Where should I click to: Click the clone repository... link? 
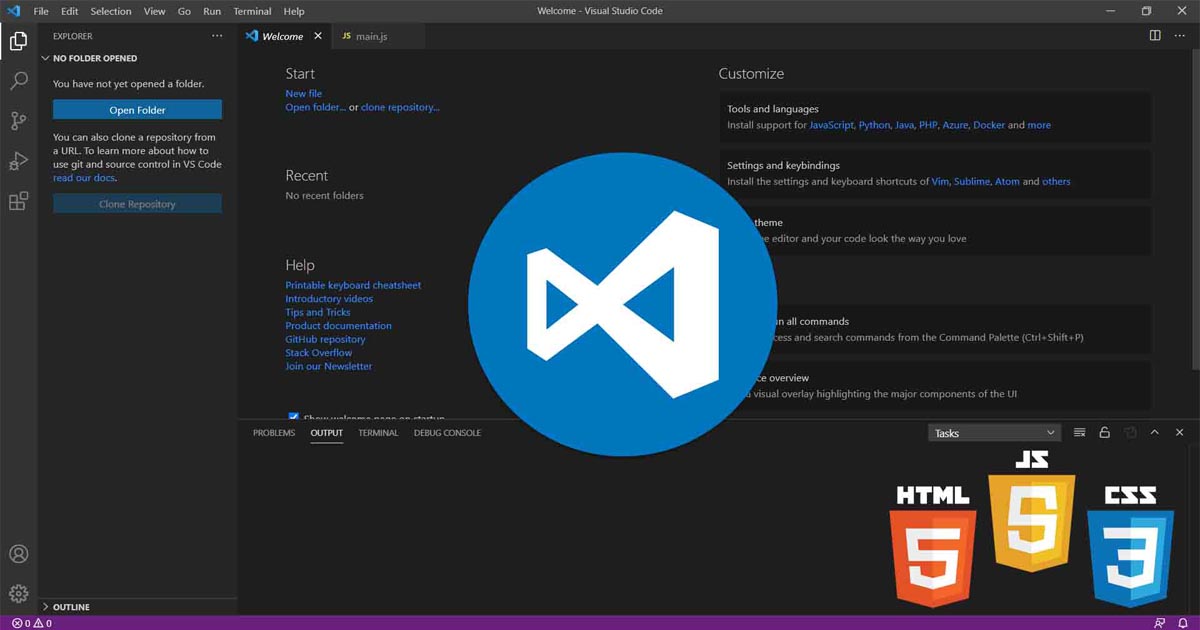pos(400,107)
